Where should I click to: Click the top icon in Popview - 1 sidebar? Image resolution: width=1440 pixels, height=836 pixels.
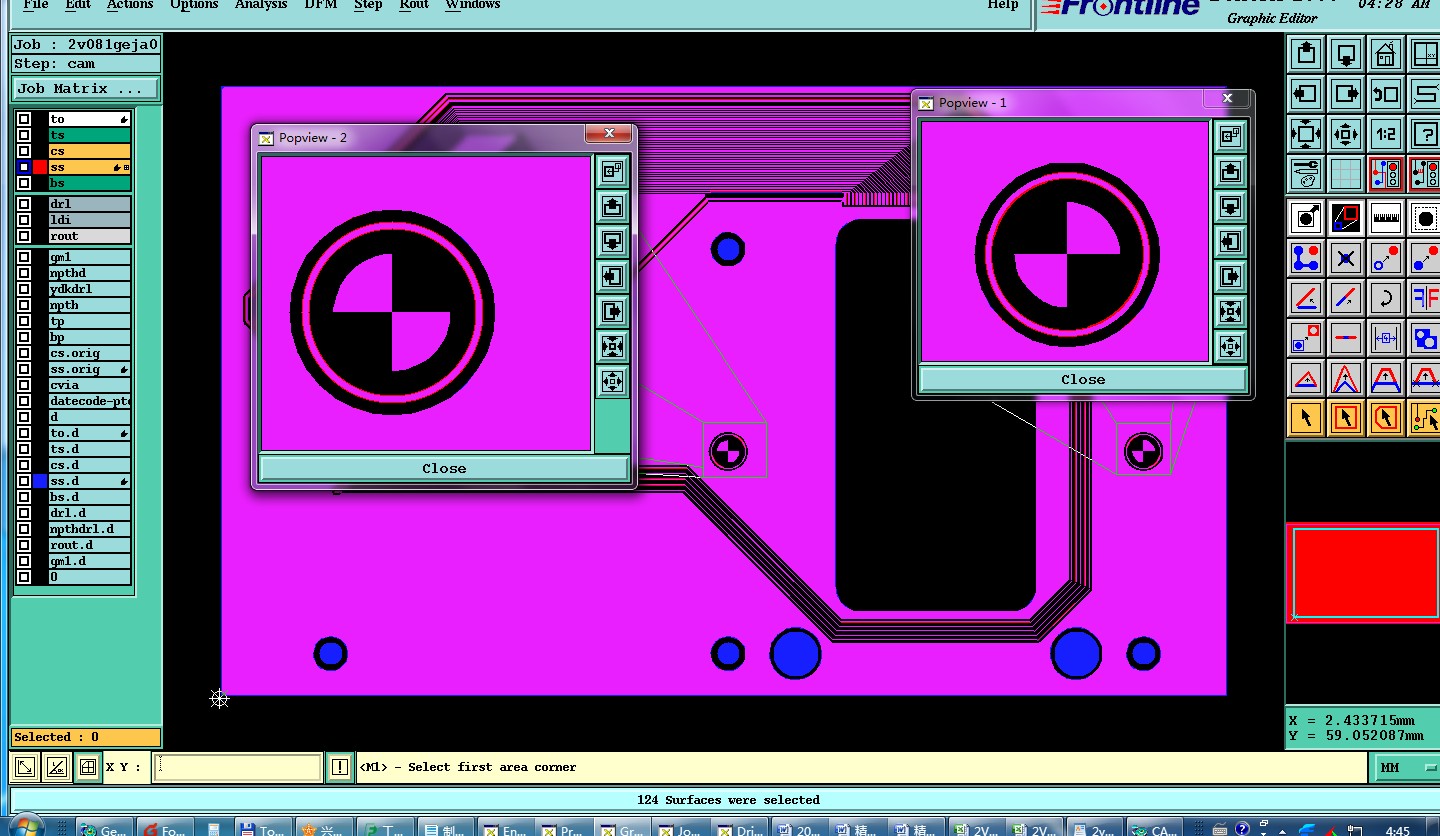pyautogui.click(x=1230, y=137)
